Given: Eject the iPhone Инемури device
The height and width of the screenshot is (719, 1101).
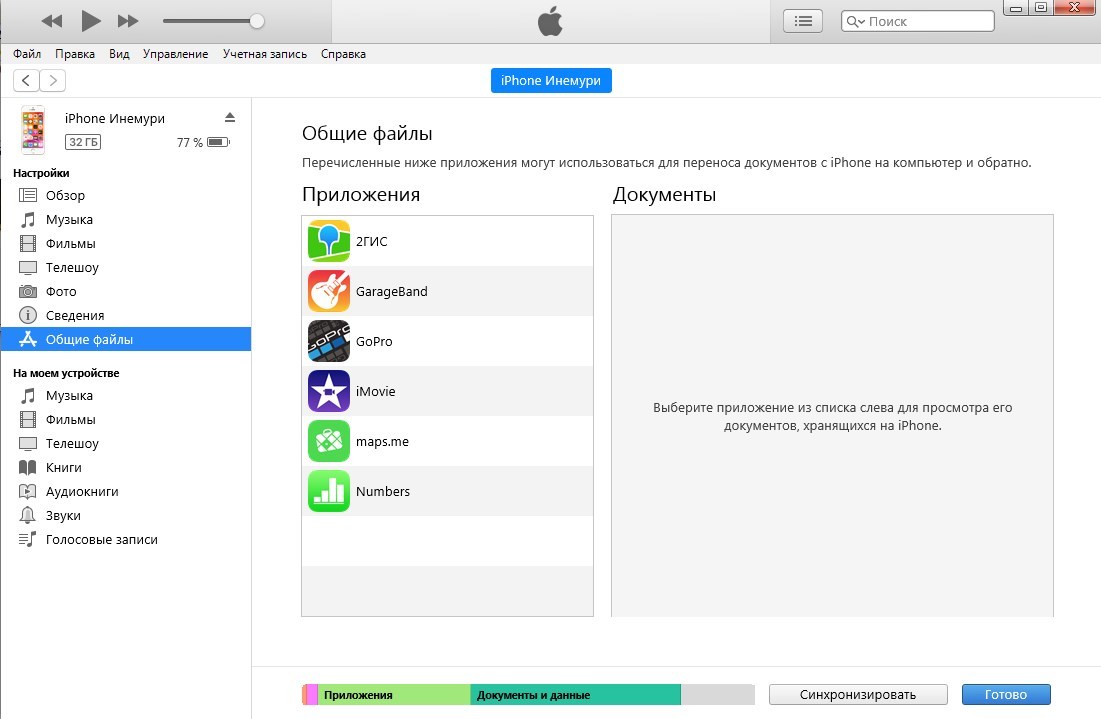Looking at the screenshot, I should click(x=230, y=117).
